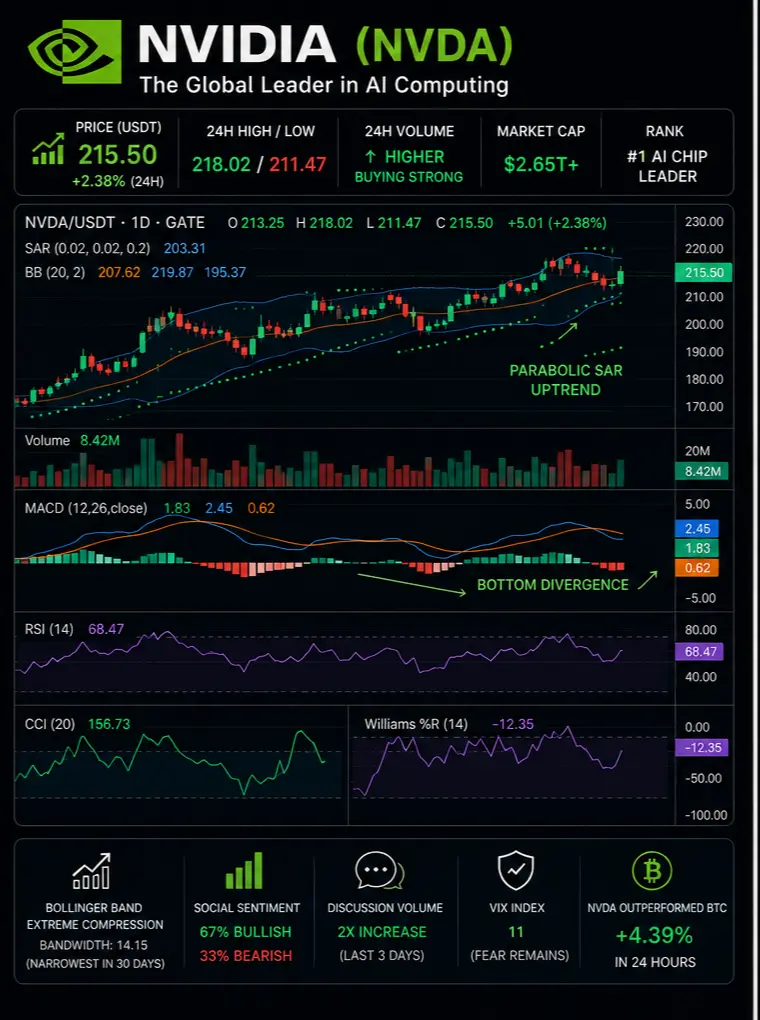Click the '33% BEARISH' sentiment text

click(246, 956)
